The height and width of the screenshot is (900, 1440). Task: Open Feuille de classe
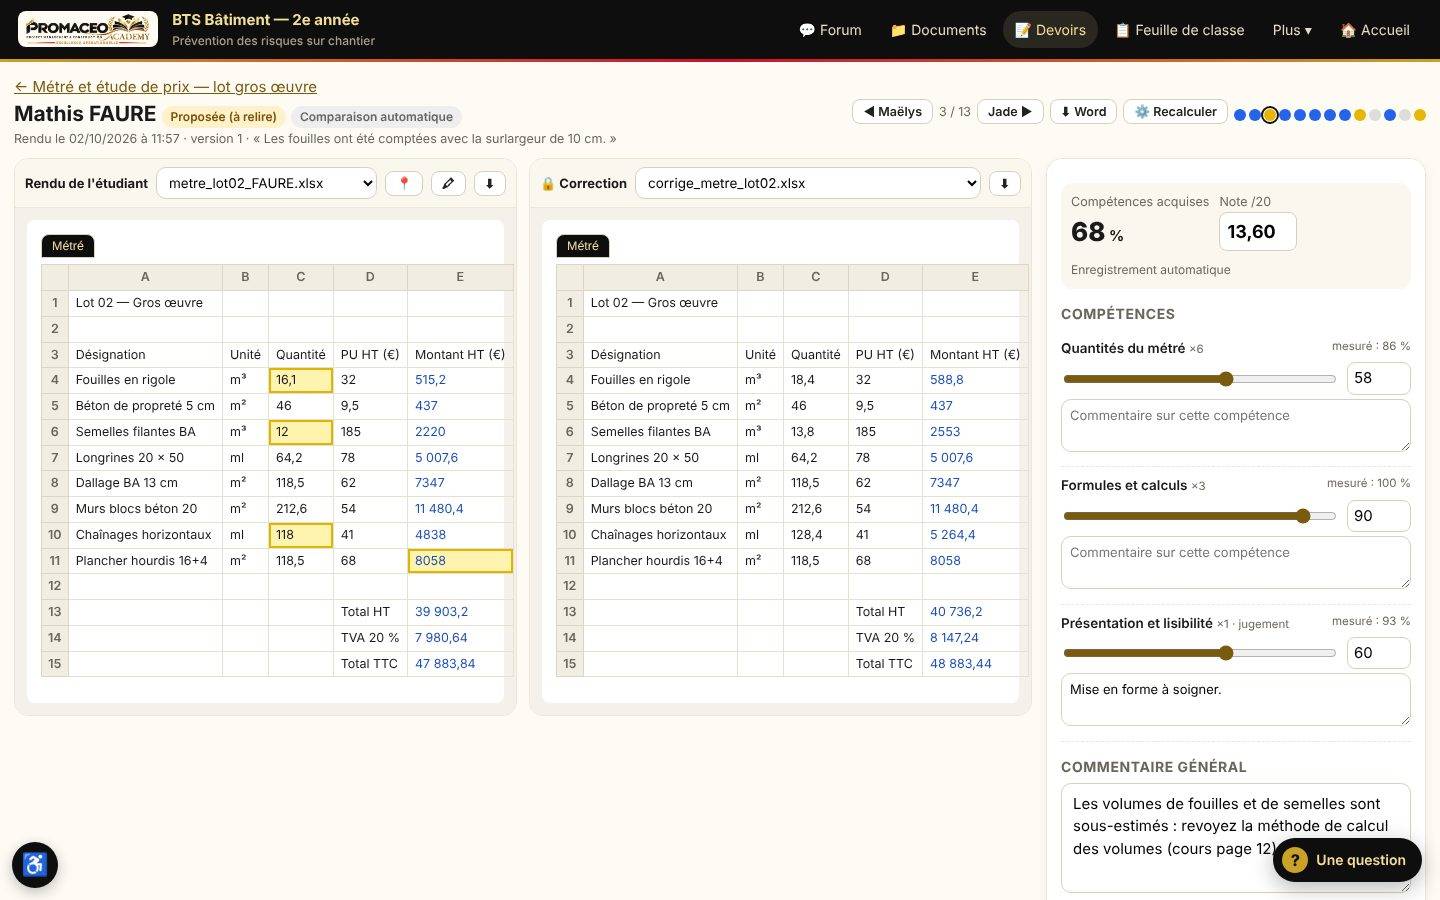click(x=1179, y=30)
